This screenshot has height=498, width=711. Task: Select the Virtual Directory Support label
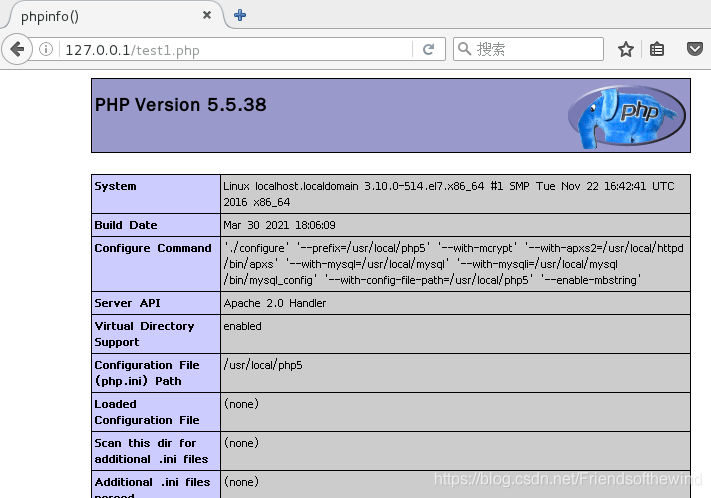(x=144, y=334)
